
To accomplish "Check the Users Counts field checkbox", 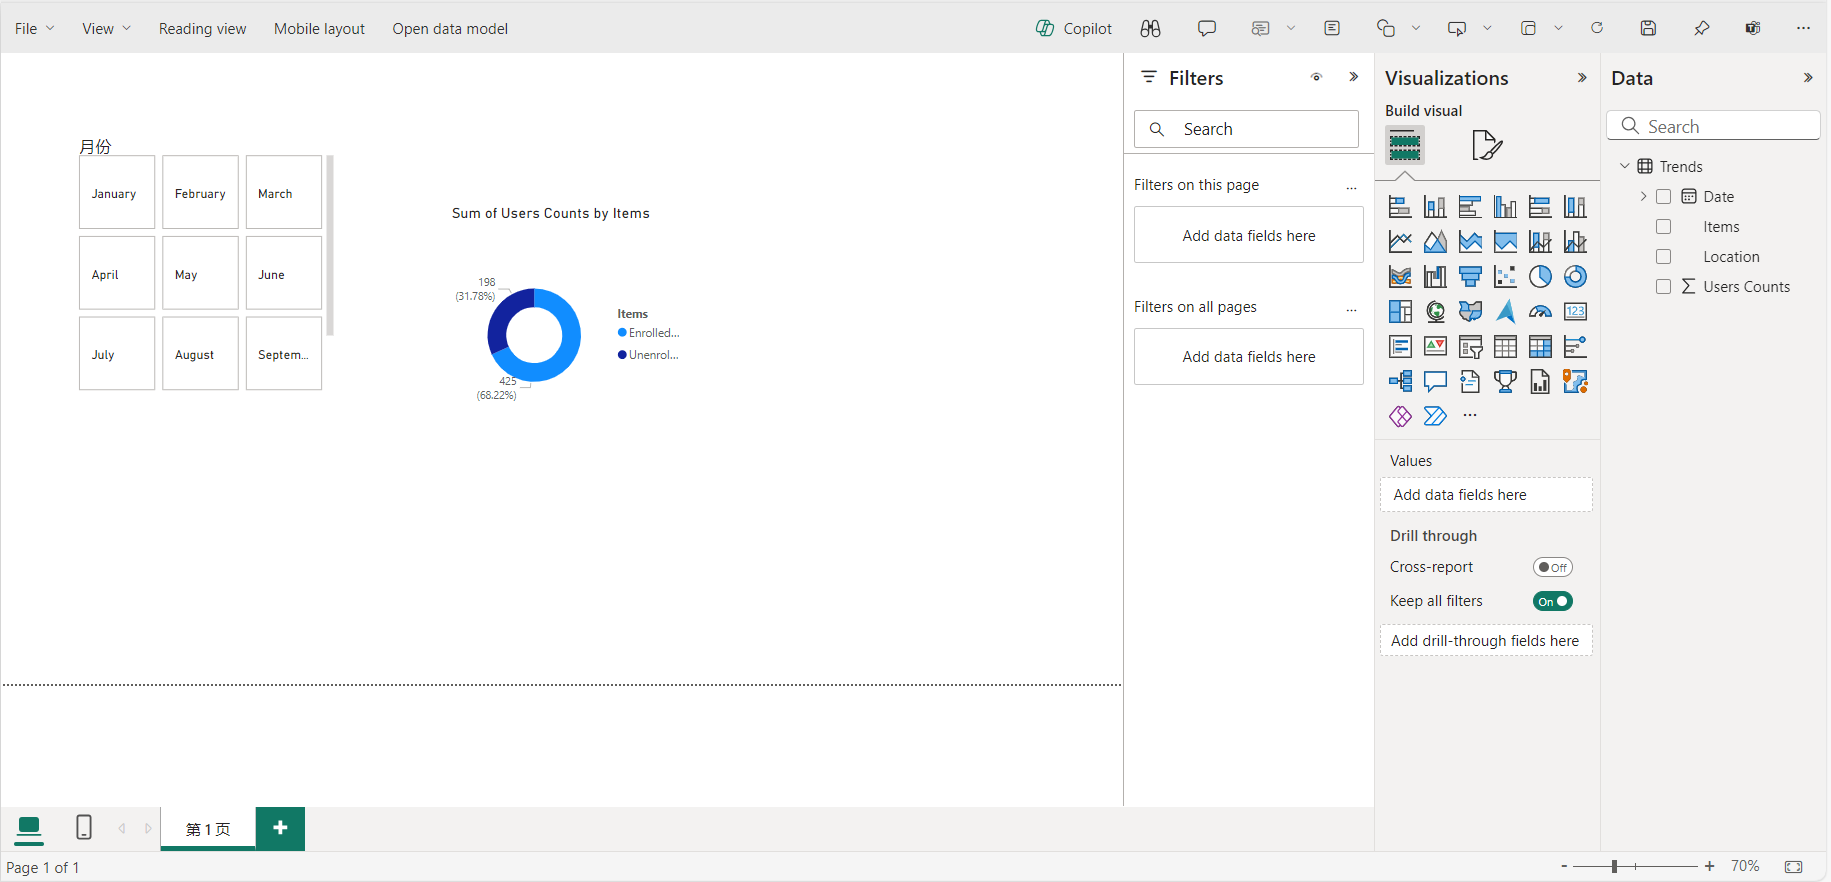I will pyautogui.click(x=1664, y=287).
